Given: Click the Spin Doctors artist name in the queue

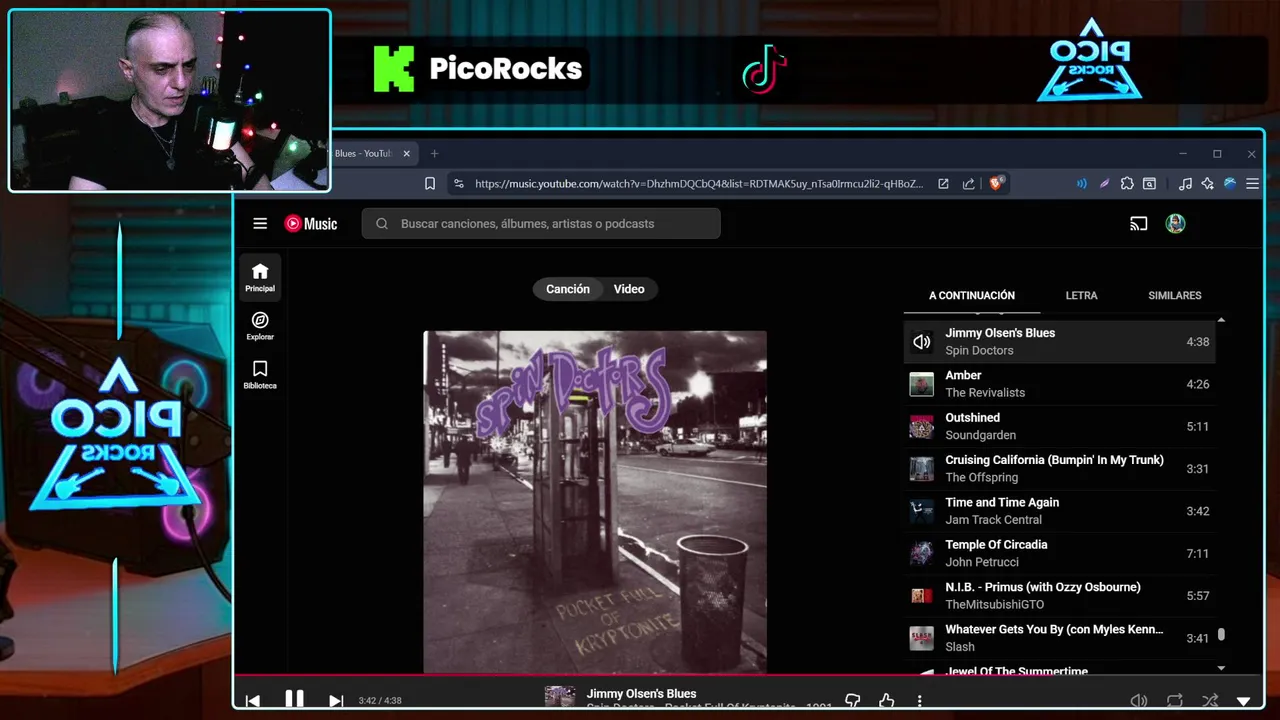Looking at the screenshot, I should pos(979,351).
